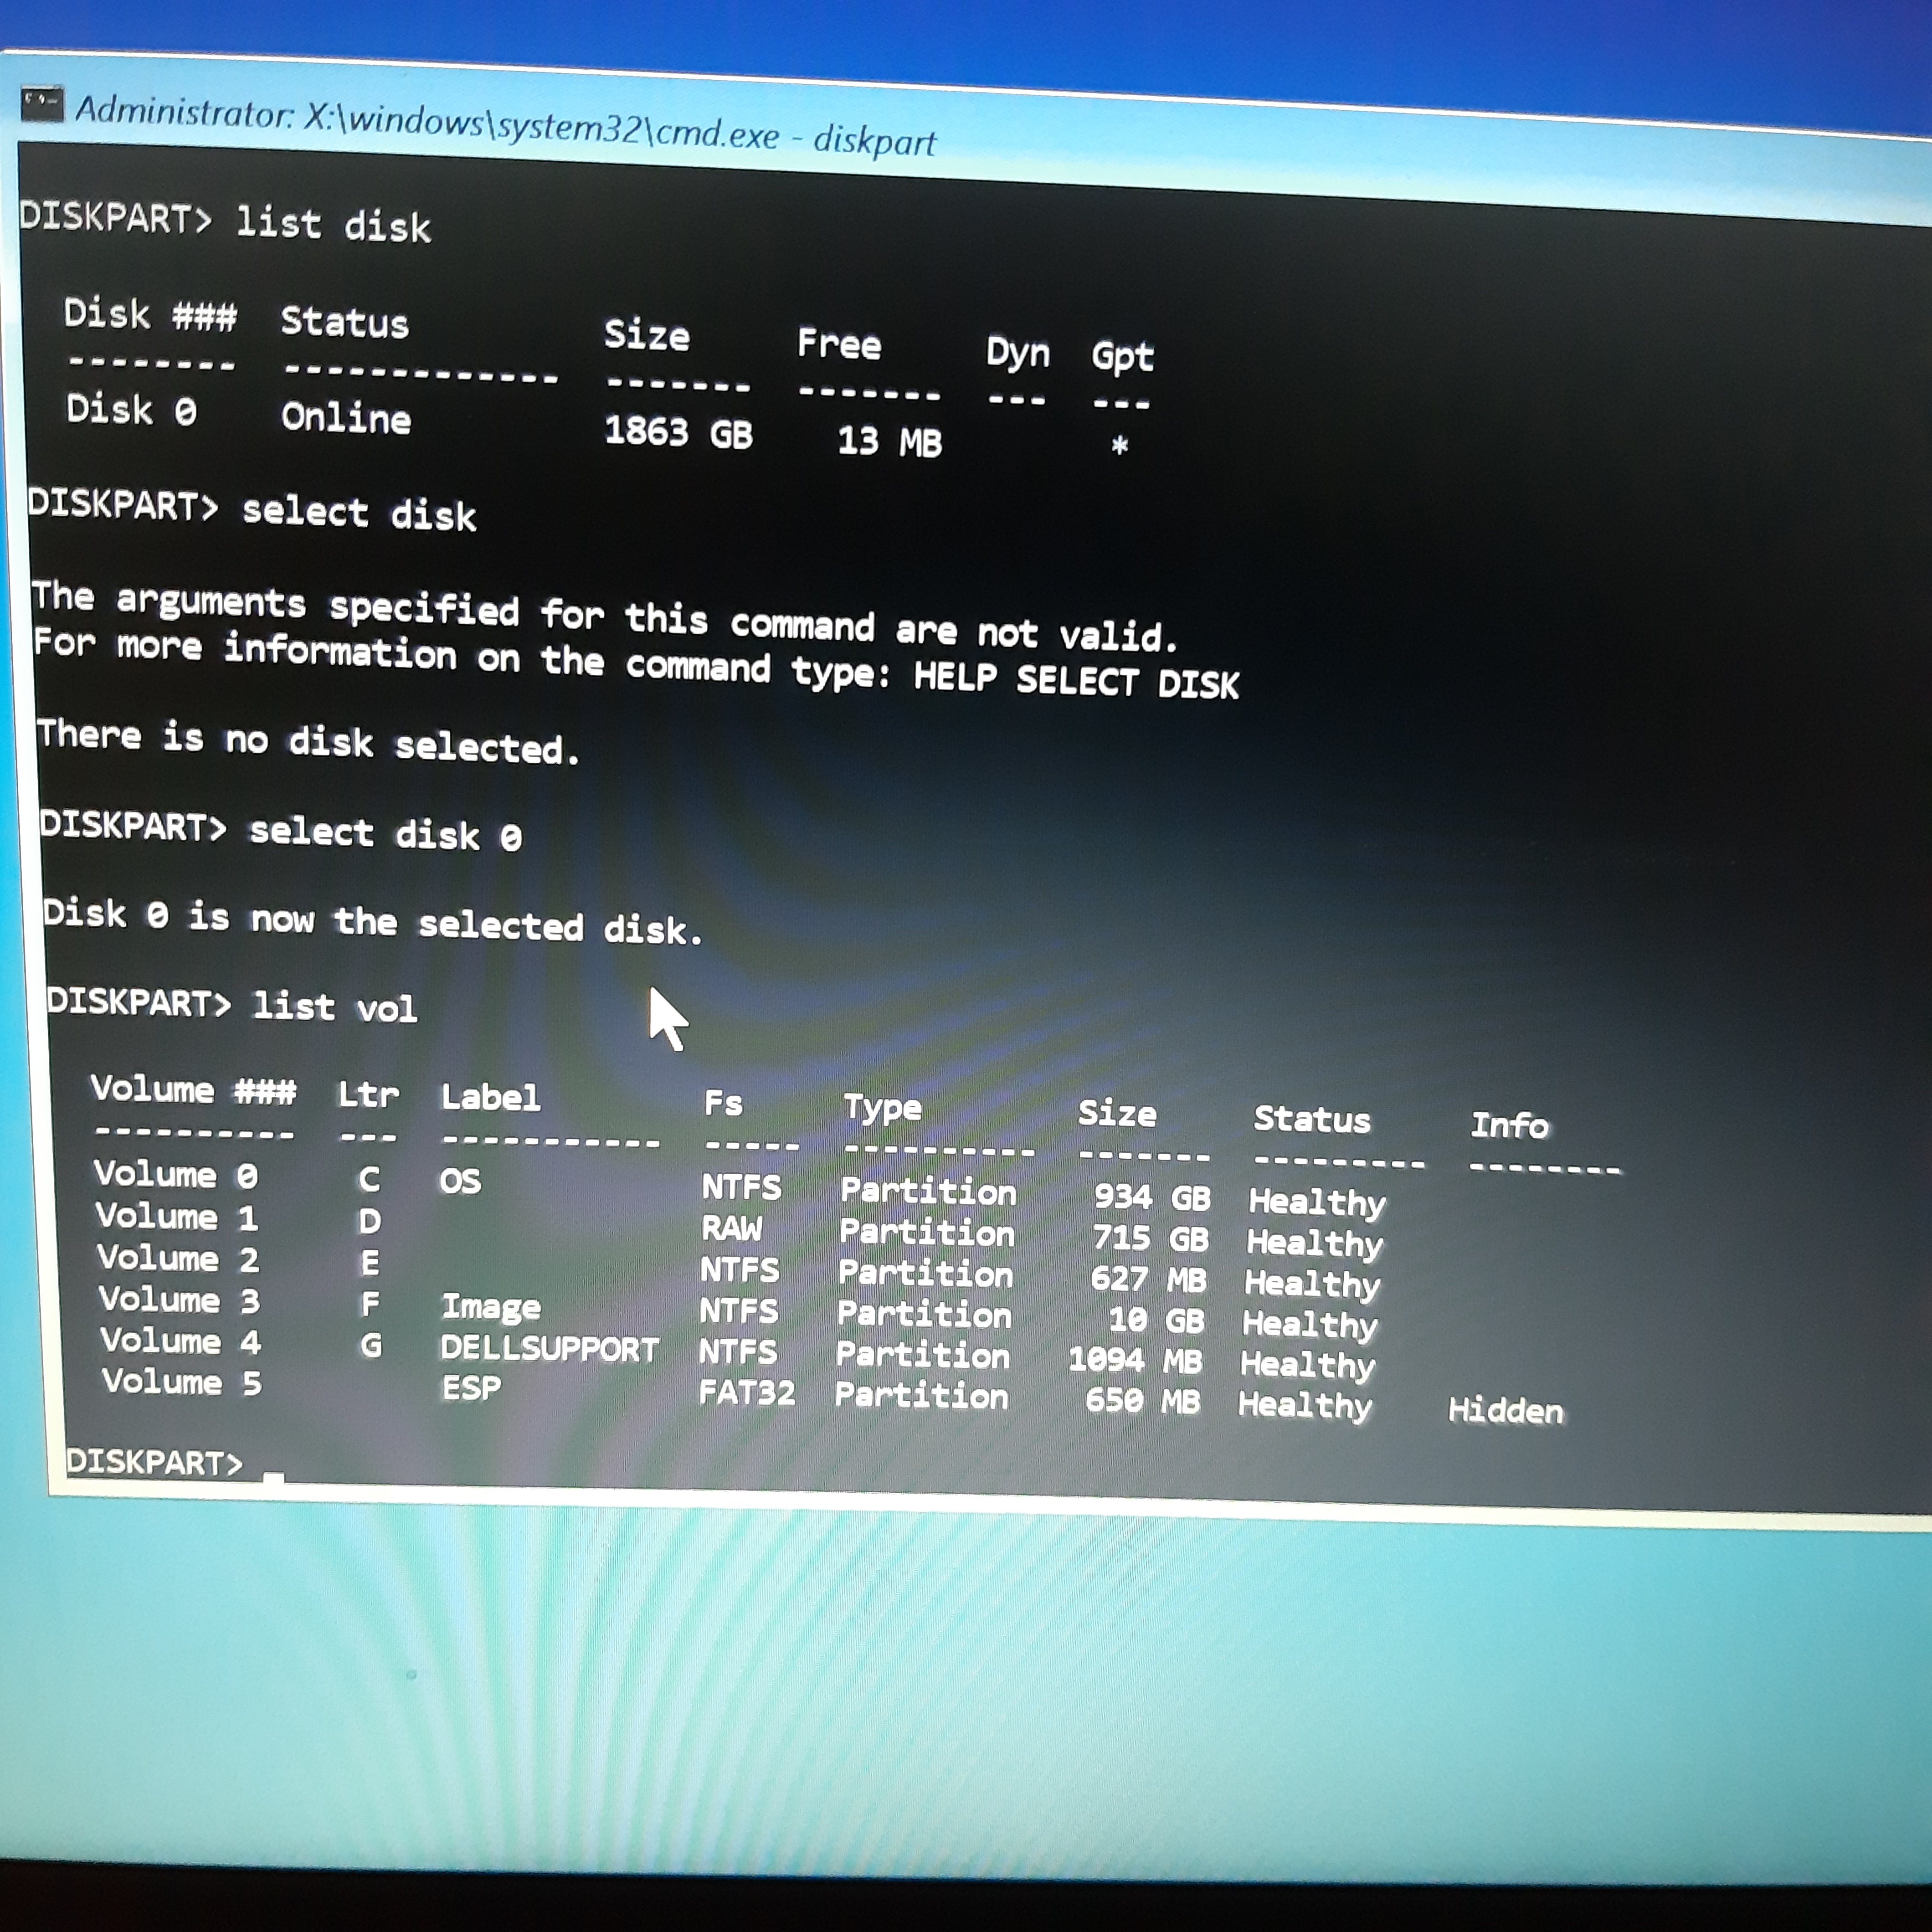Click the 'Volume 2' row label
Screen dimensions: 1932x1932
(178, 1258)
